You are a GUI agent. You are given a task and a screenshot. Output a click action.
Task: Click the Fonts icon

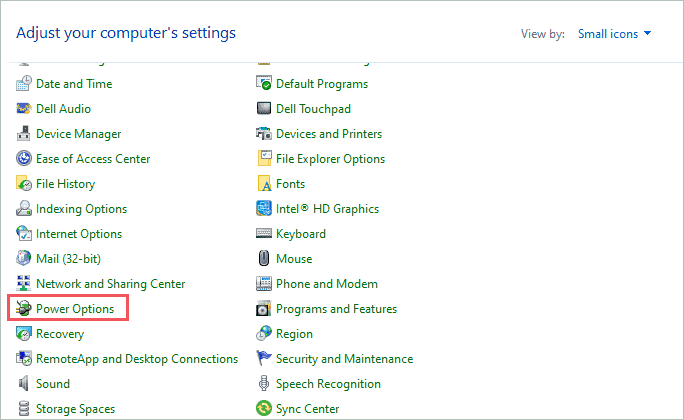[x=264, y=184]
